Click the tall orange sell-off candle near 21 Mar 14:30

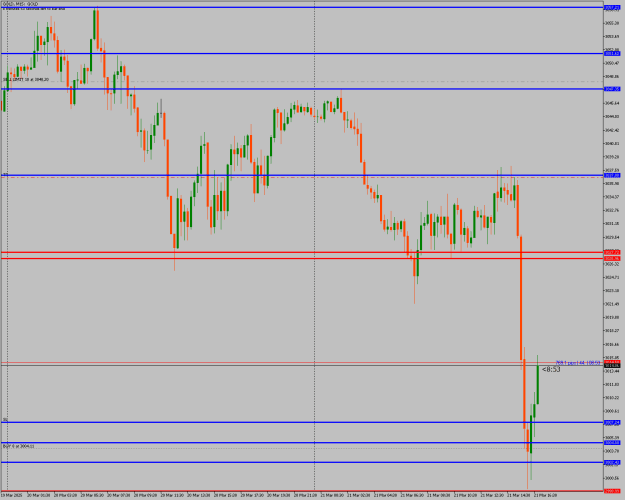[x=521, y=299]
